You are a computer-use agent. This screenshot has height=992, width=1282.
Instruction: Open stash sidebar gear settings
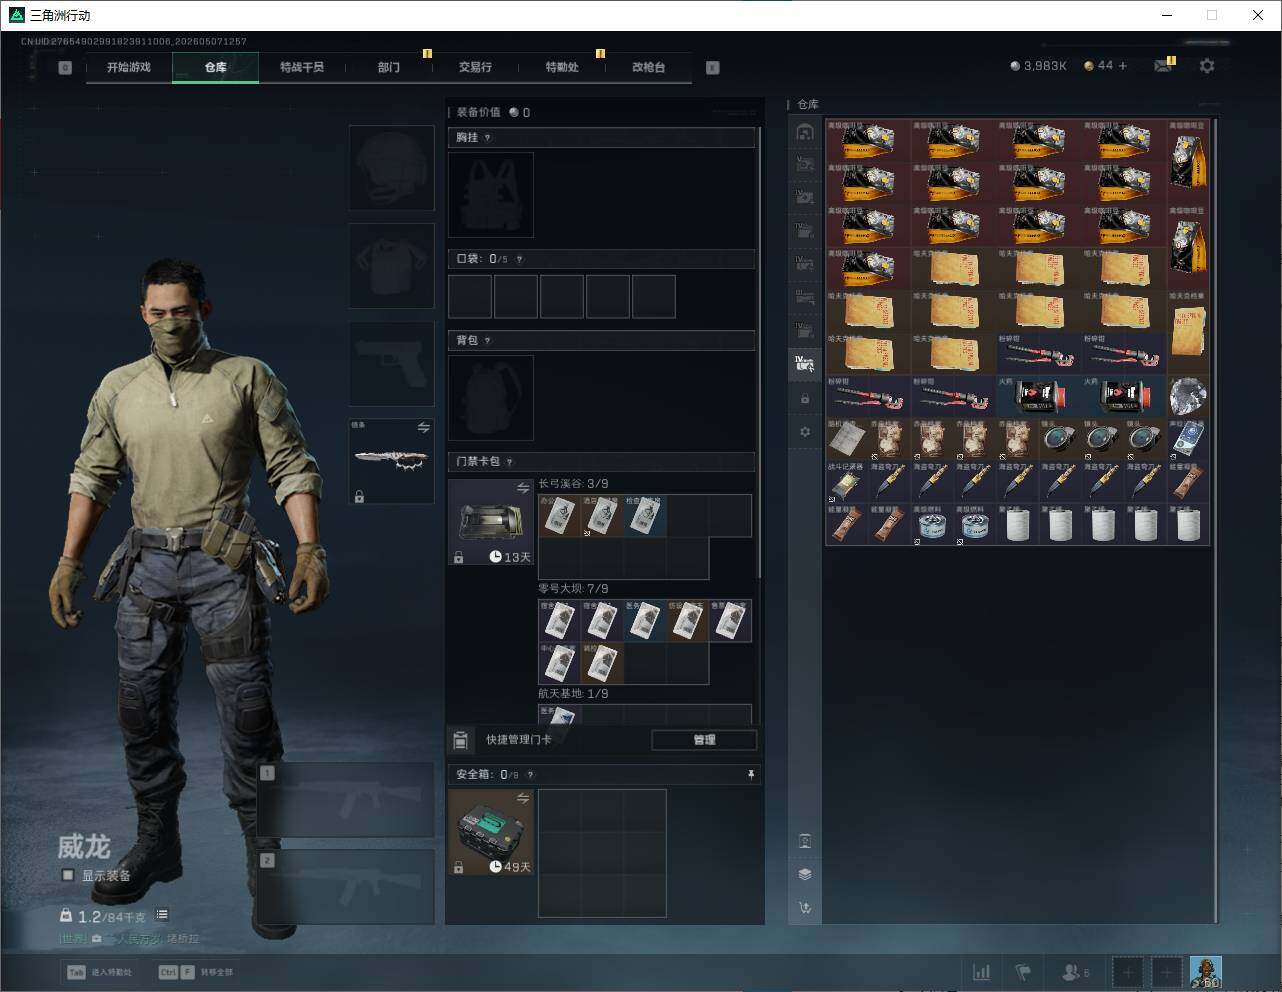[805, 432]
